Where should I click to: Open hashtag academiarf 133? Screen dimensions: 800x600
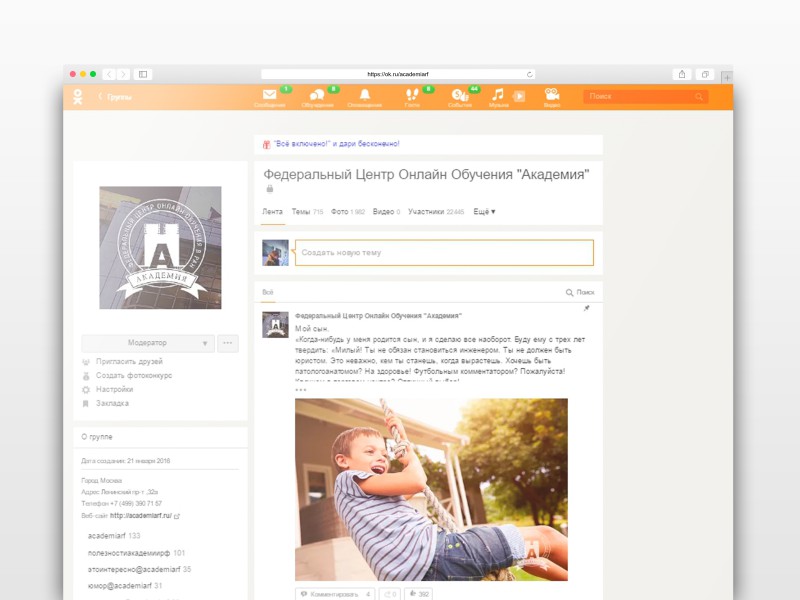114,536
